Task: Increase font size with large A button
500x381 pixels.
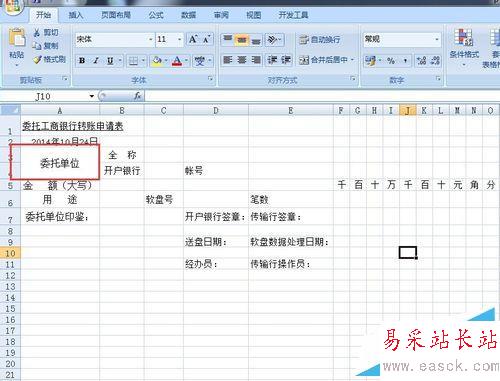Action: [193, 40]
